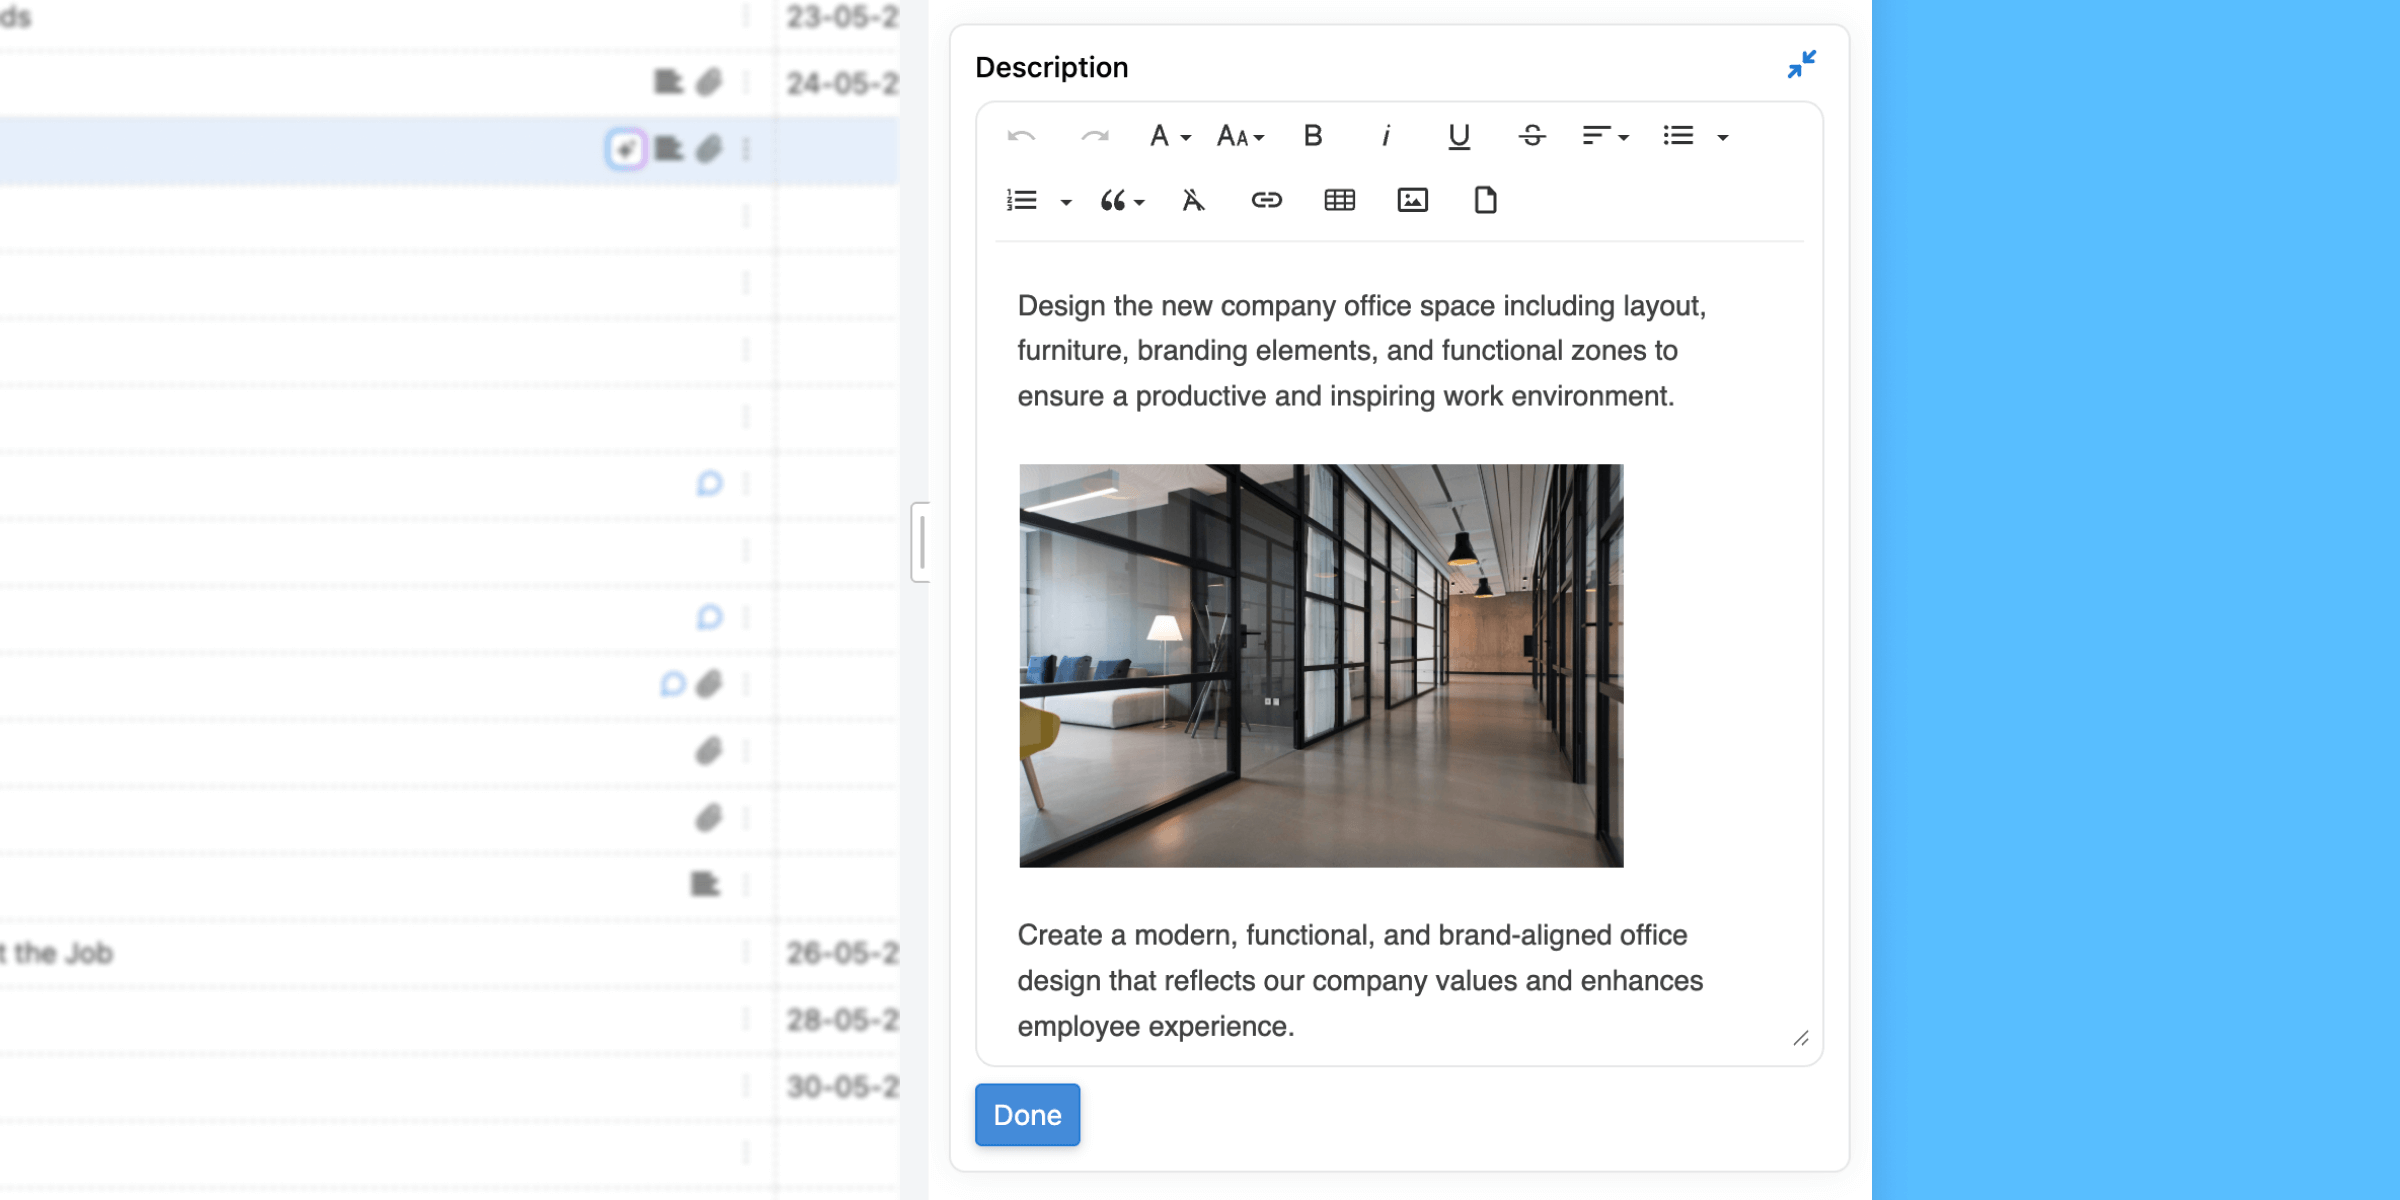Insert a table
The height and width of the screenshot is (1200, 2400).
(x=1339, y=201)
